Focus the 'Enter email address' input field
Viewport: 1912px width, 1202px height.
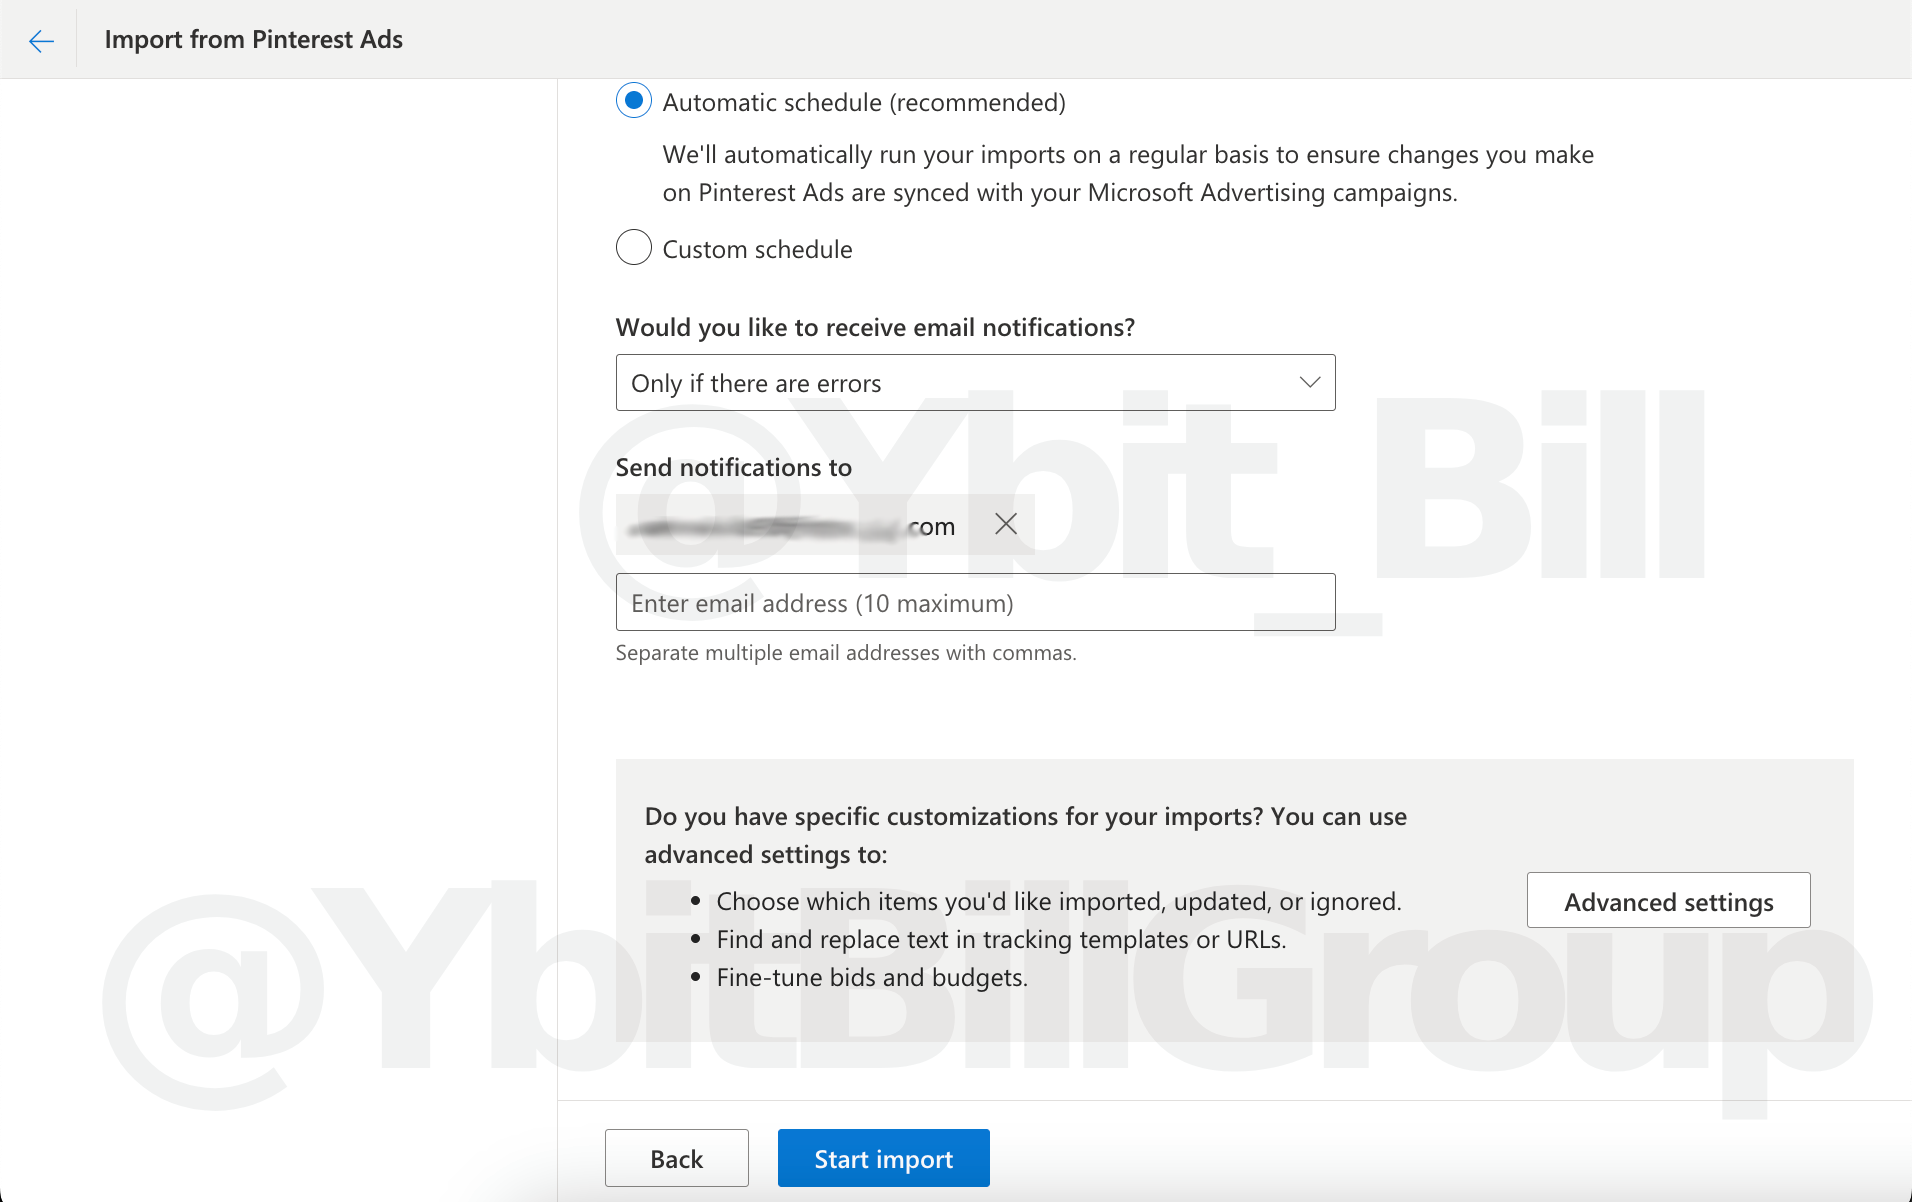[975, 603]
